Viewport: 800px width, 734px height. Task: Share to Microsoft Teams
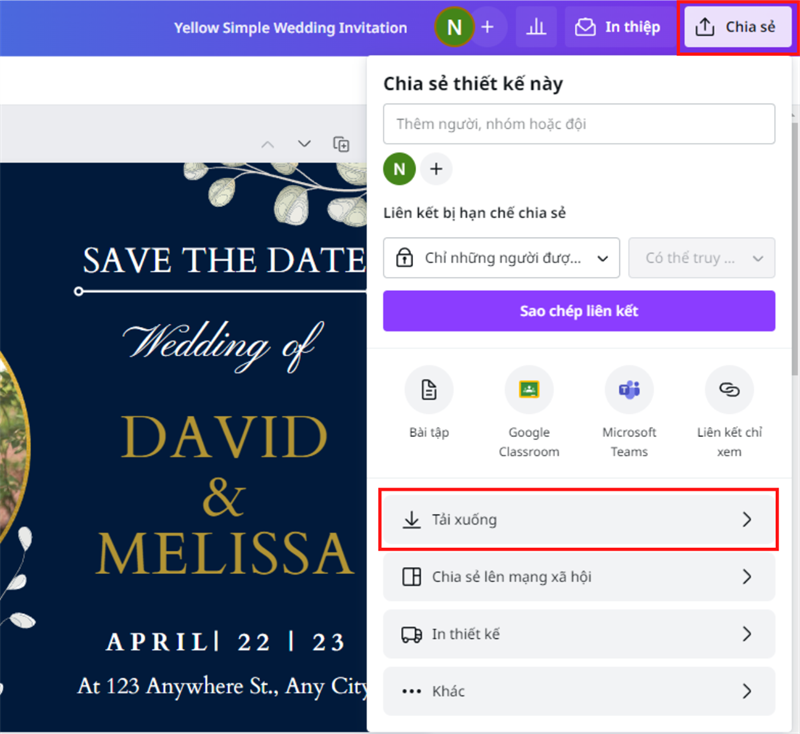[x=629, y=390]
